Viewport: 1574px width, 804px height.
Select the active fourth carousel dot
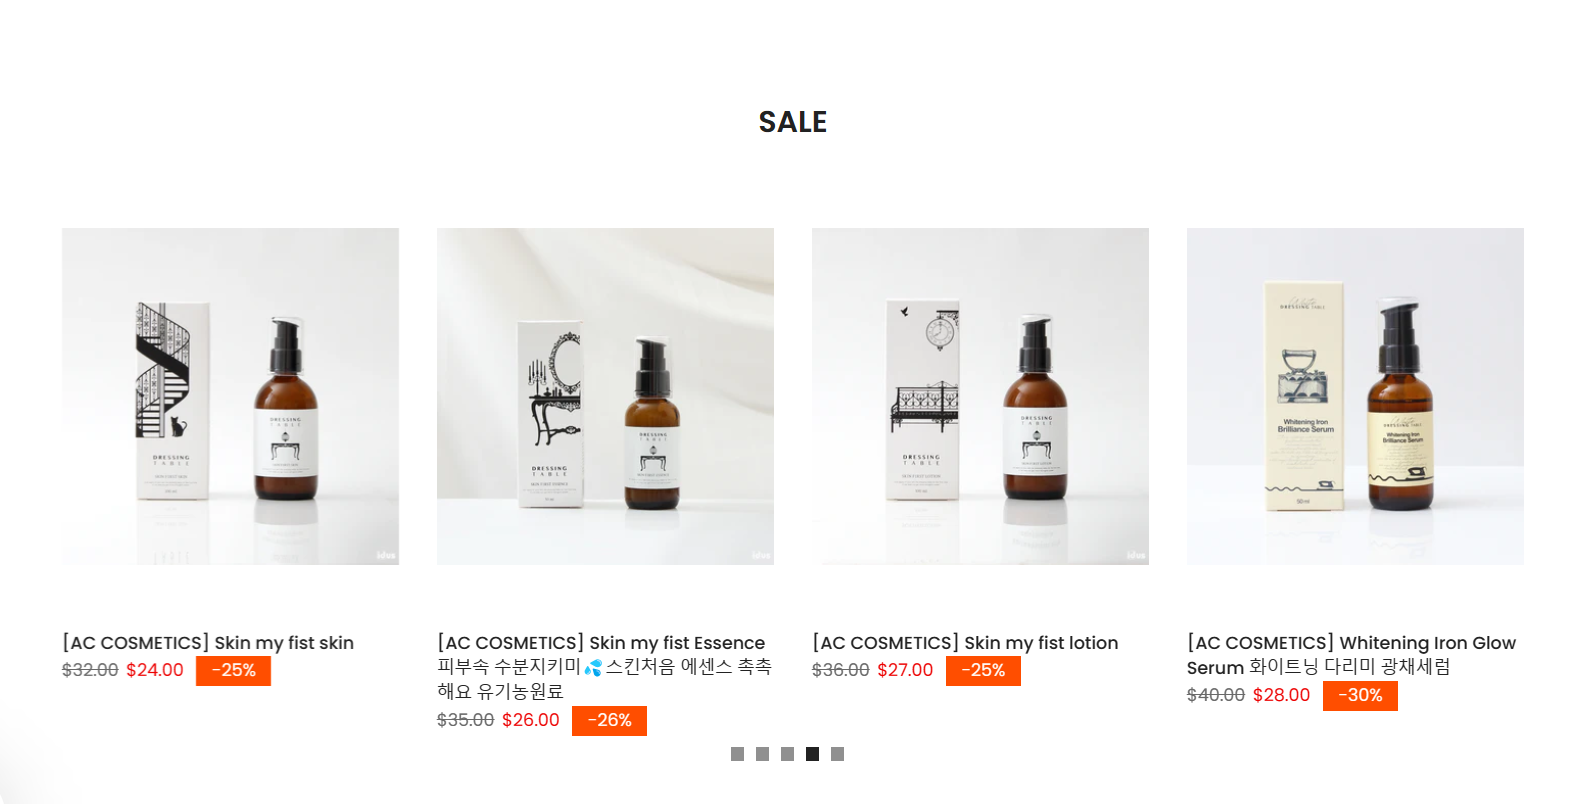pos(812,754)
